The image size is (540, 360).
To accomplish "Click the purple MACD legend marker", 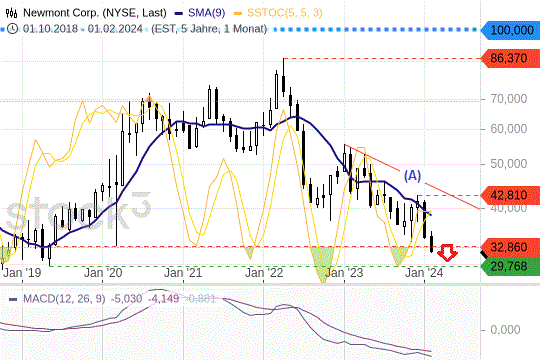I will click(13, 299).
